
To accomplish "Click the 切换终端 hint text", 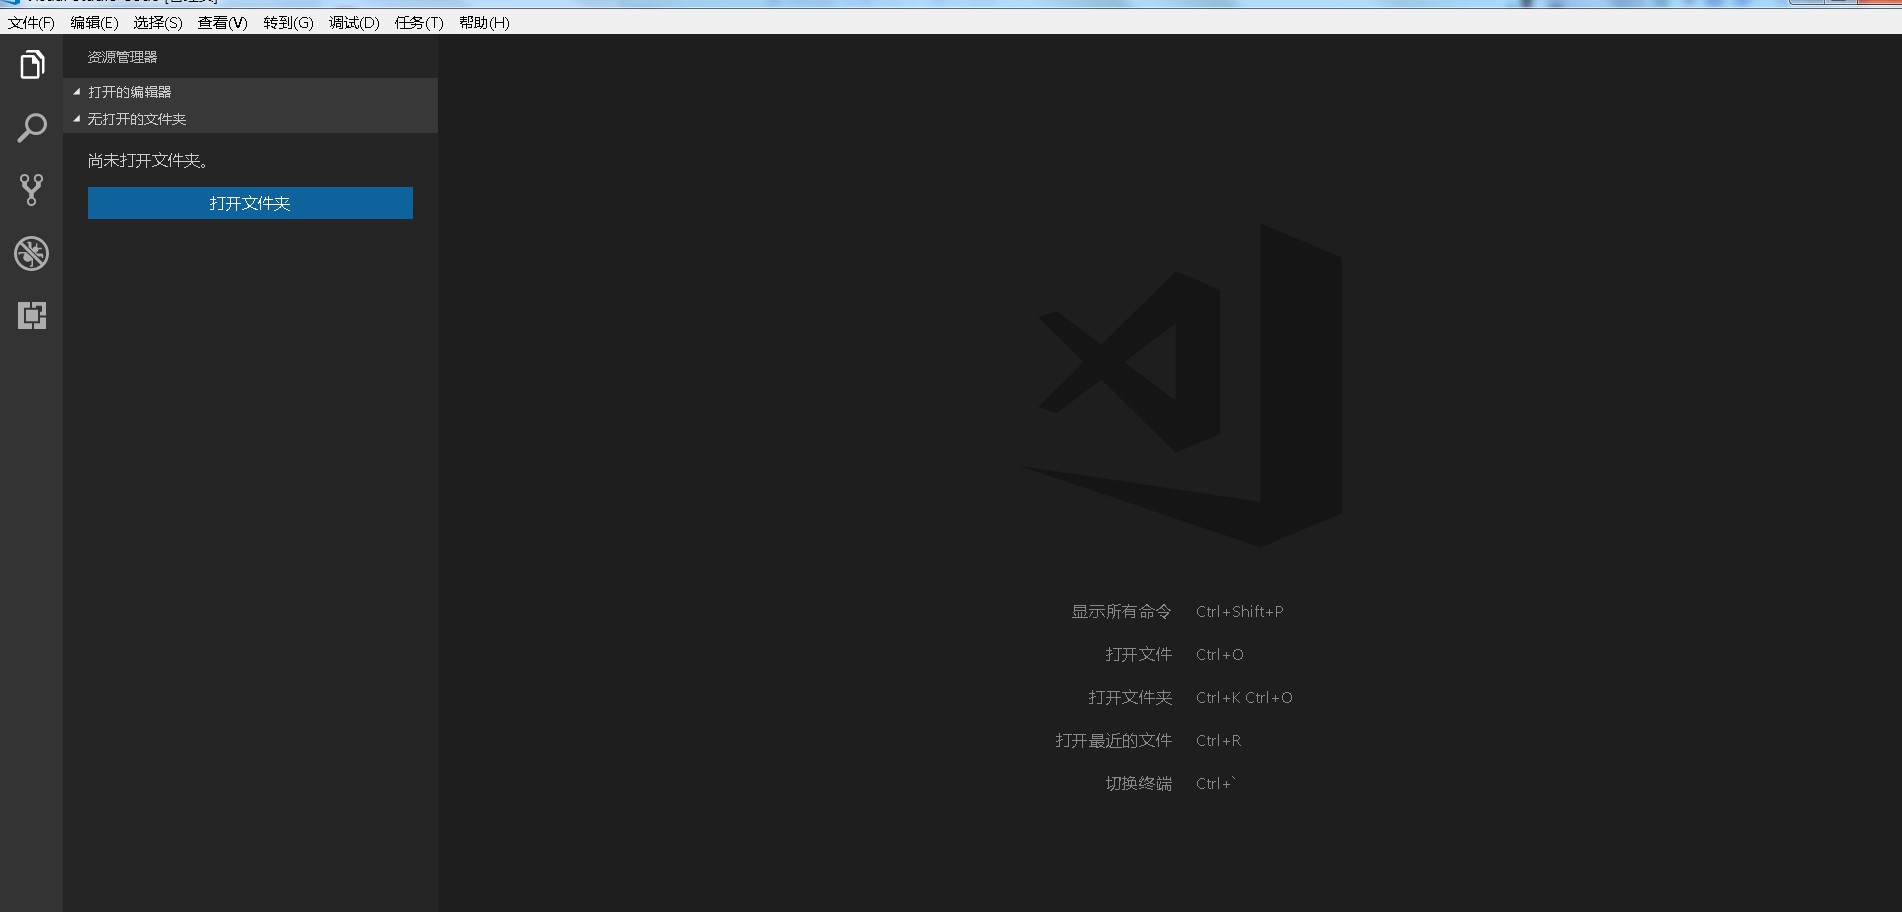I will 1138,783.
